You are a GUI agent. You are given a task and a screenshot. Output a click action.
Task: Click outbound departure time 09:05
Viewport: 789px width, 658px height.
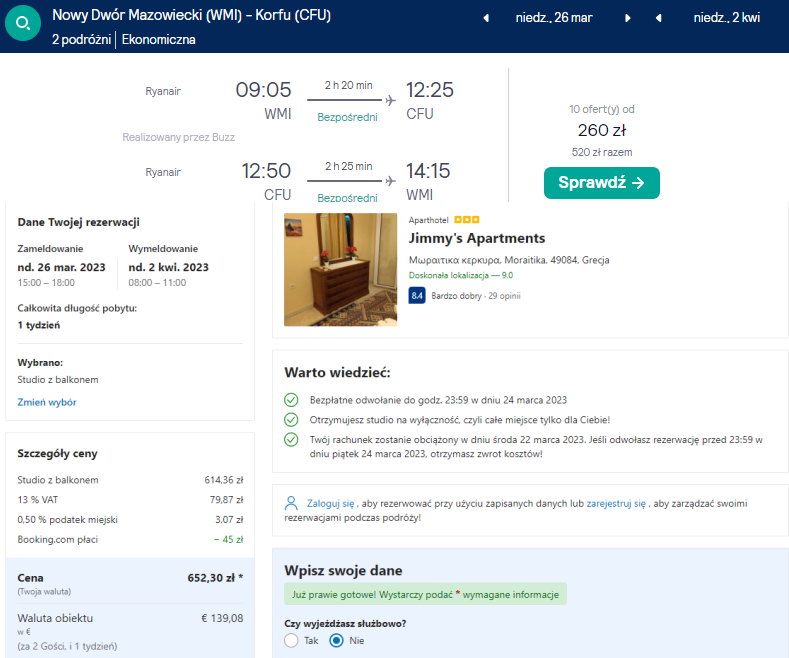[263, 90]
